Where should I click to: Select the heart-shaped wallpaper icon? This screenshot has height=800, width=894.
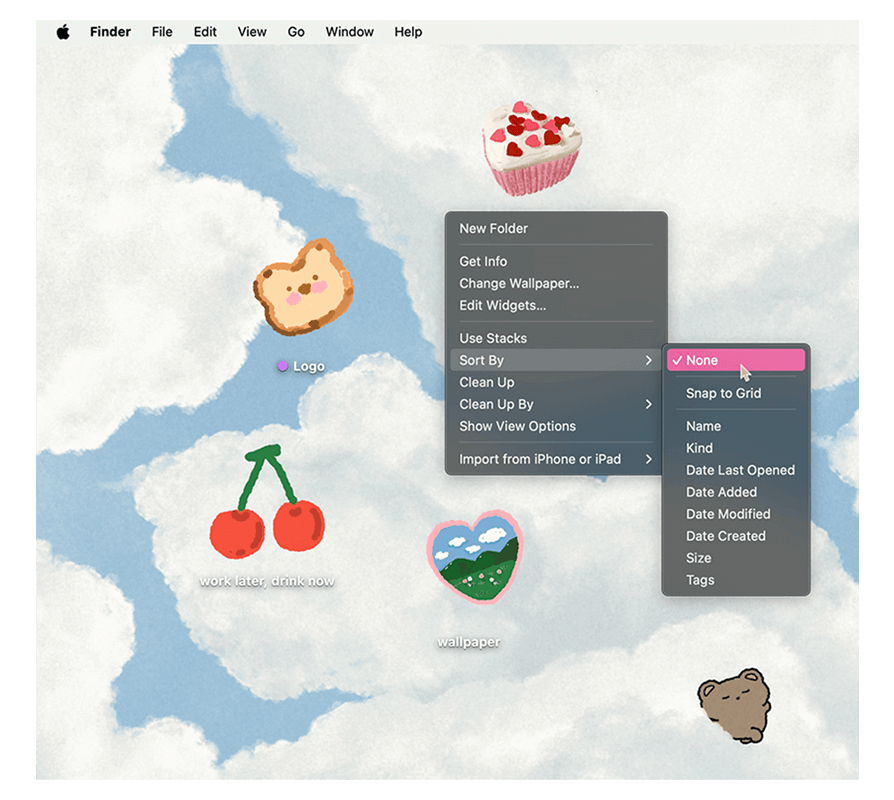475,557
